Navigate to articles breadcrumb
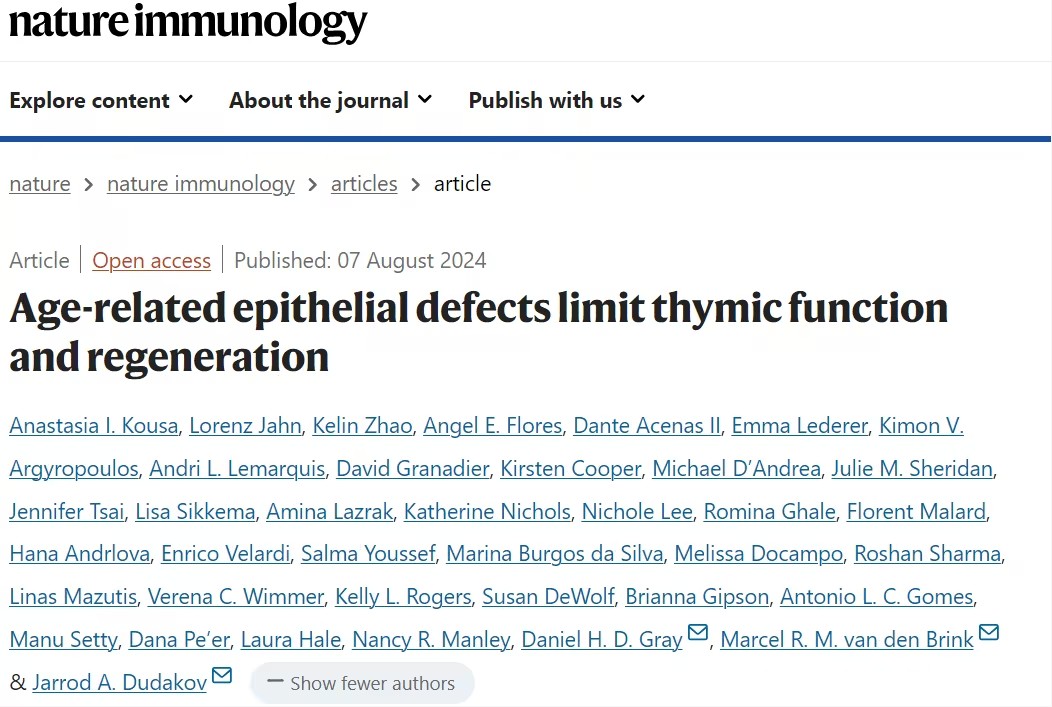 (x=364, y=184)
